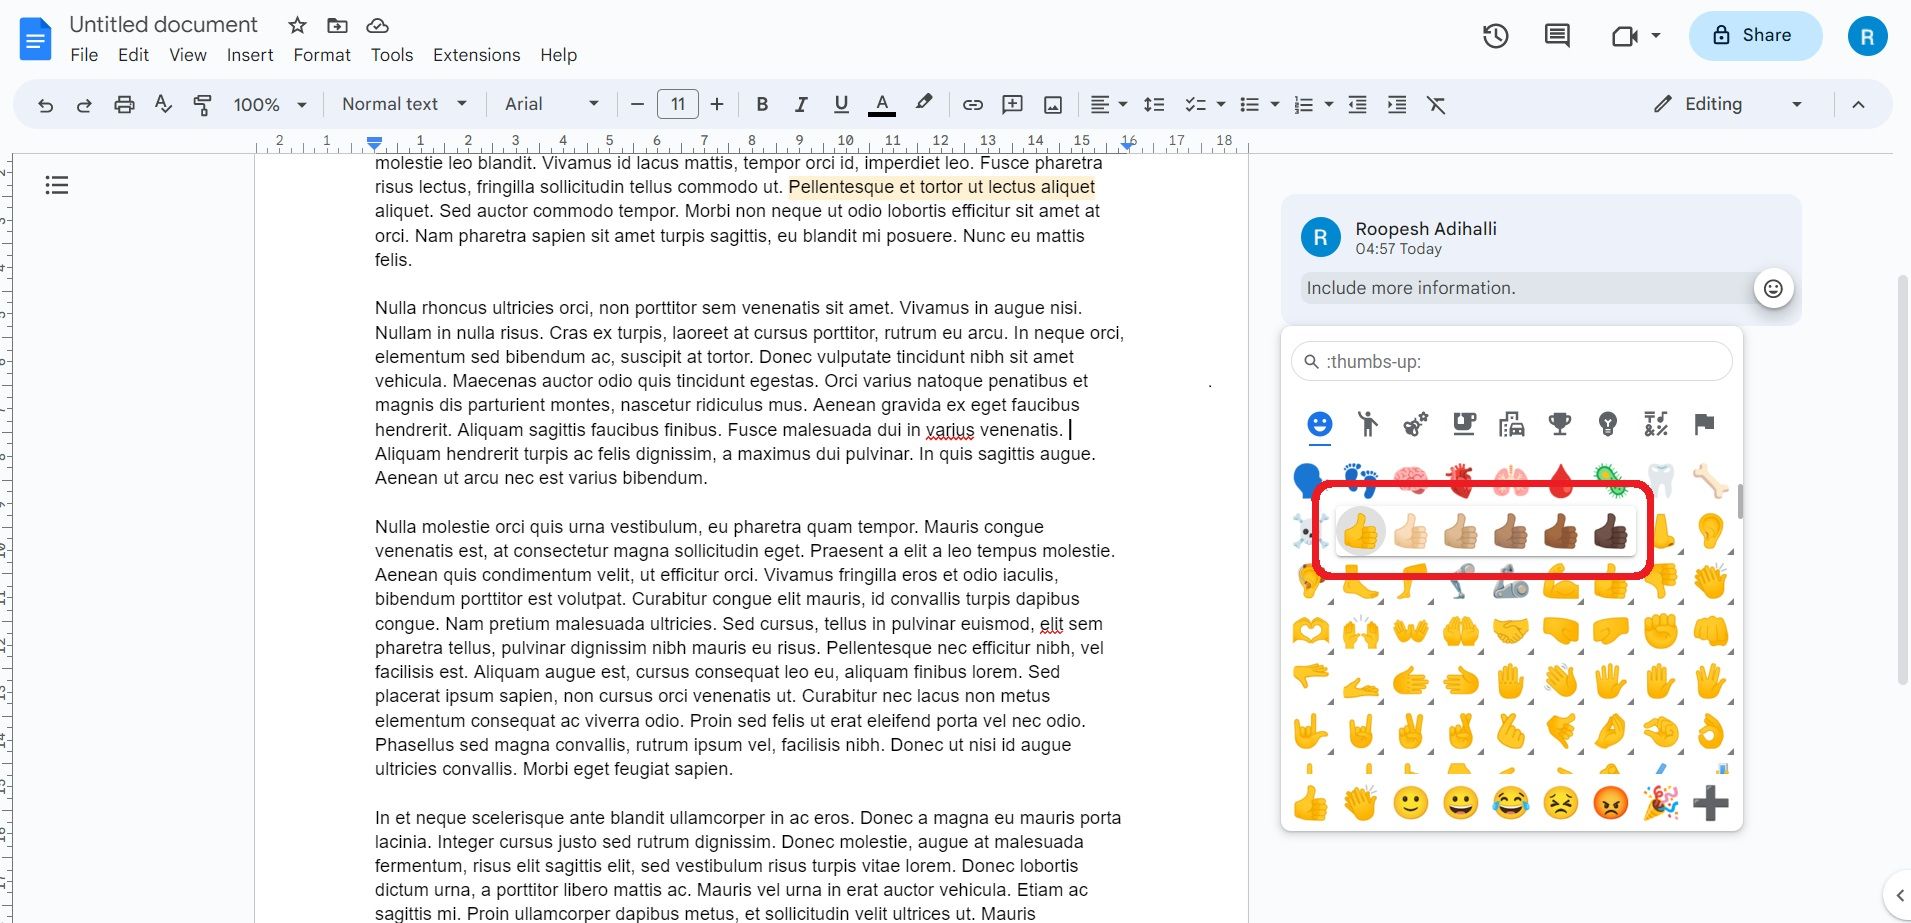Toggle bold formatting
Image resolution: width=1911 pixels, height=923 pixels.
tap(762, 104)
